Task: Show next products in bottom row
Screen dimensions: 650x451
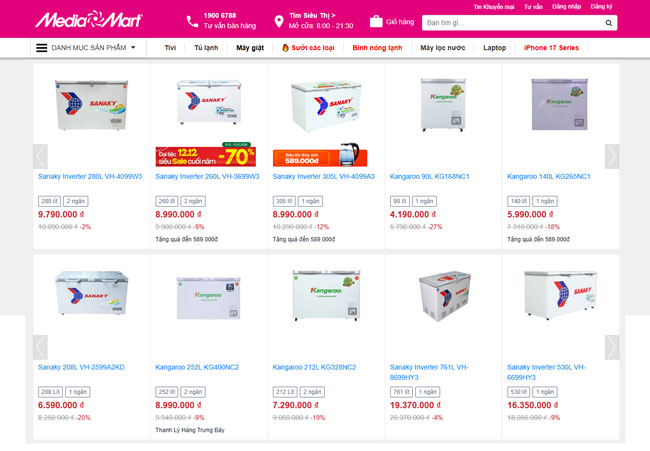Action: pos(612,347)
